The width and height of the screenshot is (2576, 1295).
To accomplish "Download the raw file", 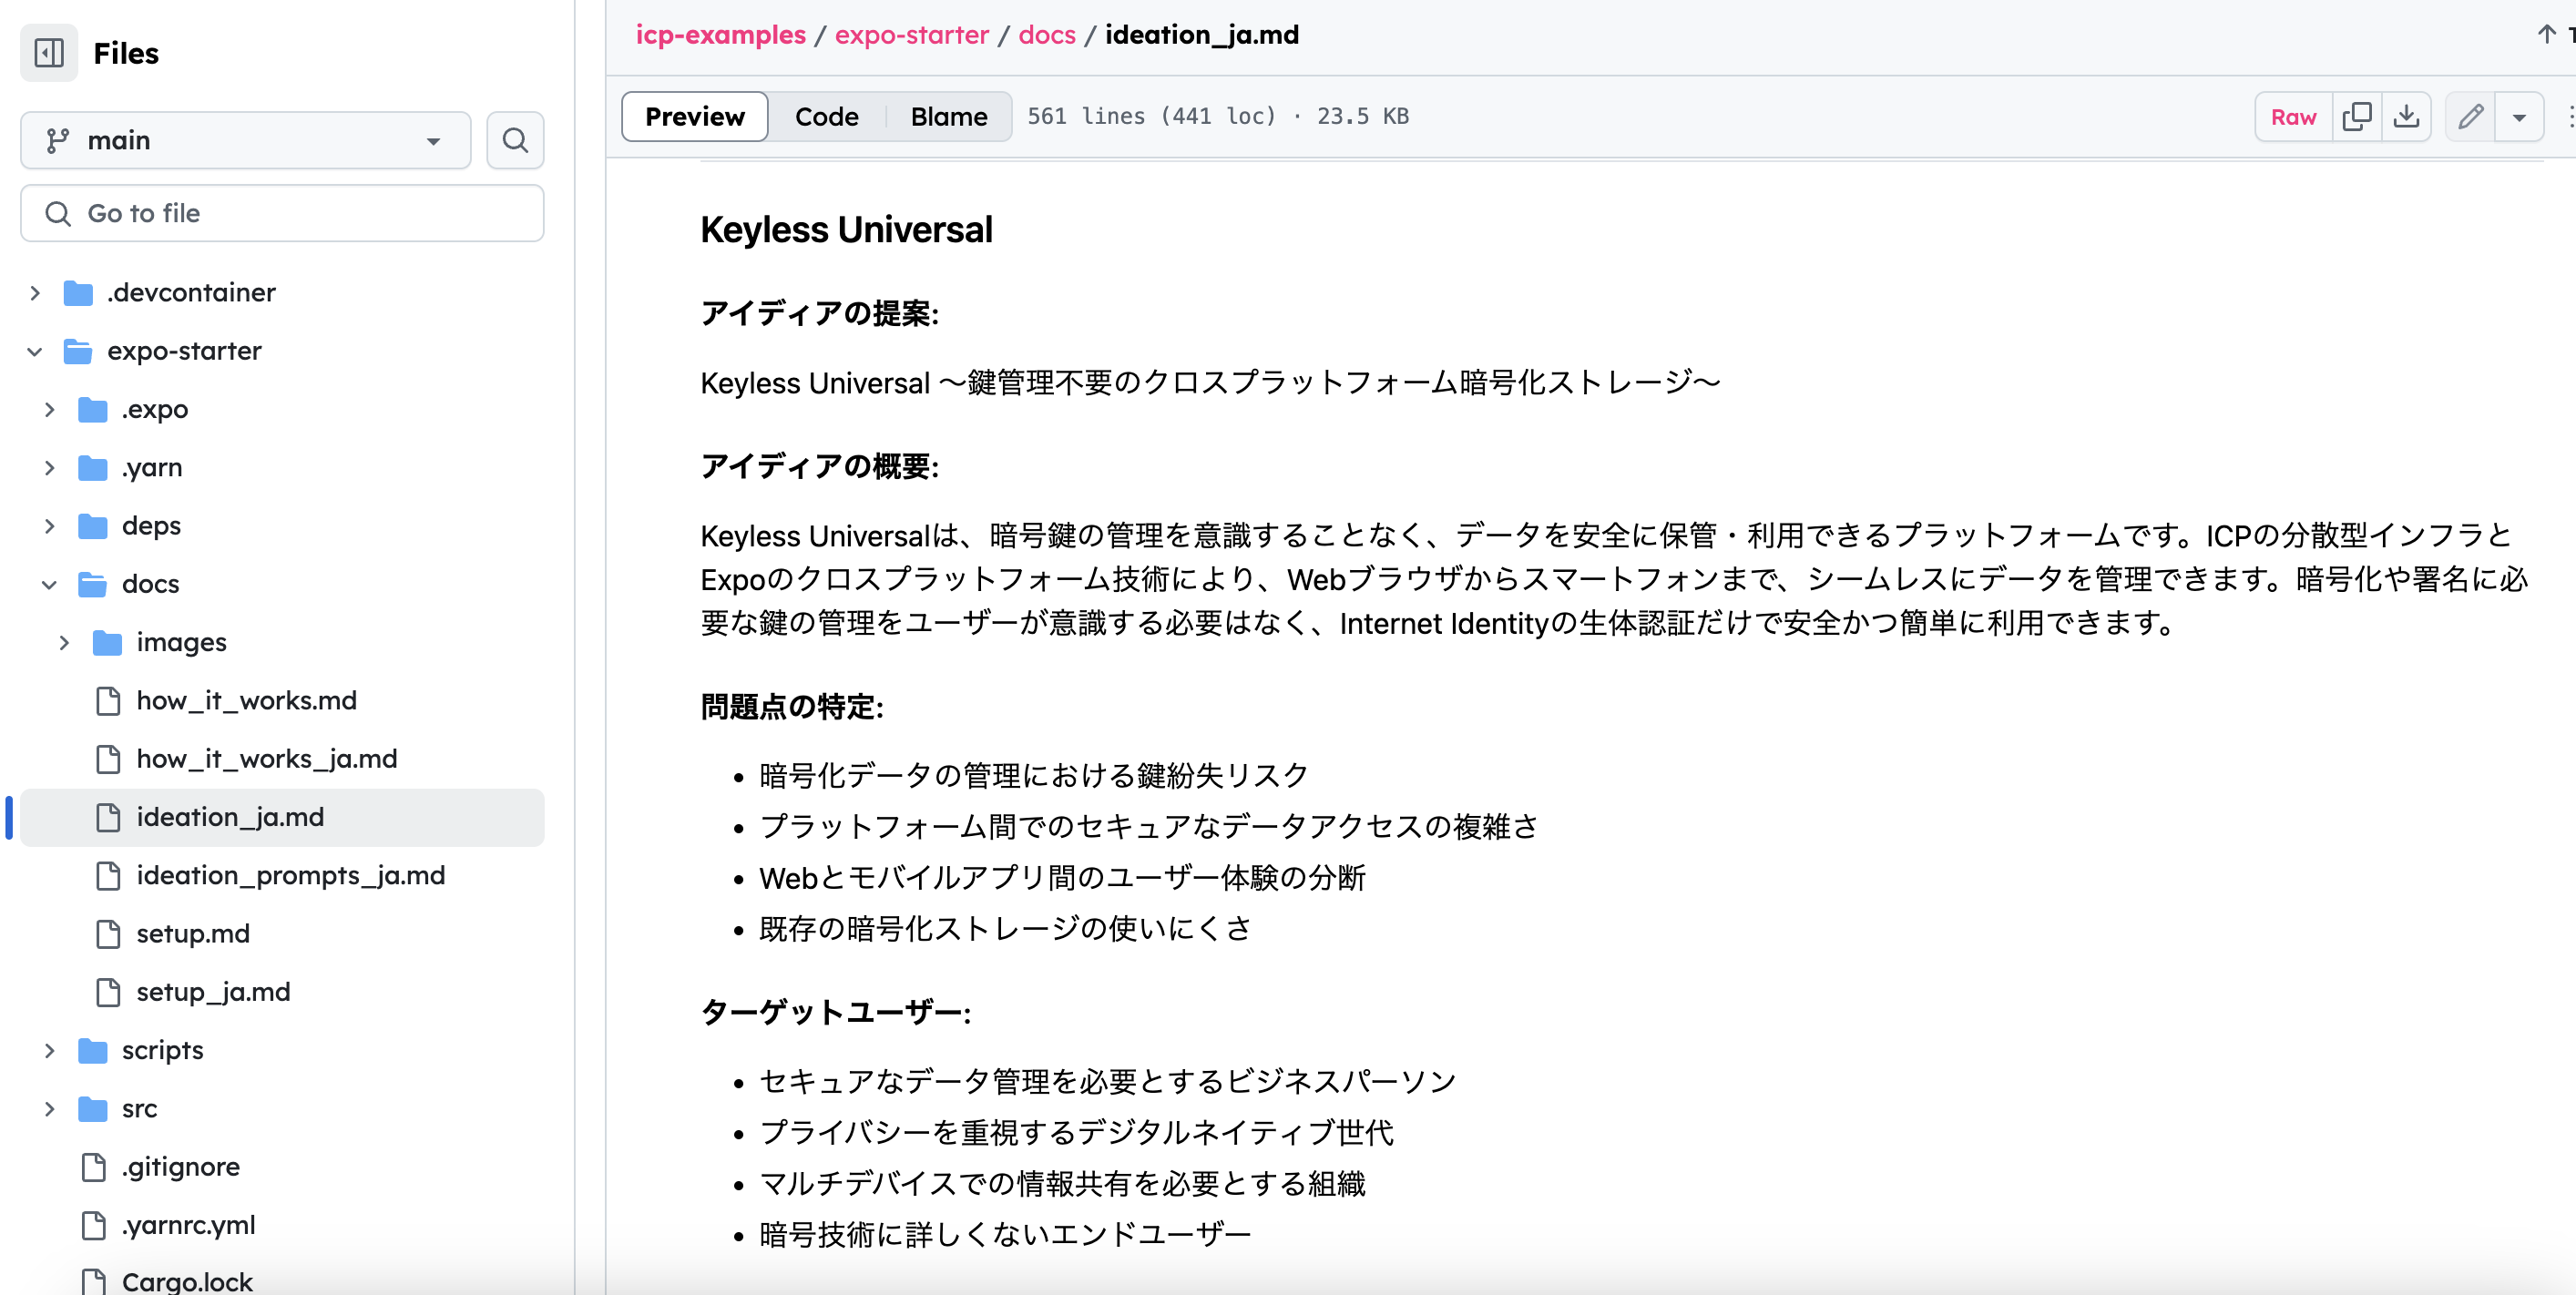I will 2407,116.
